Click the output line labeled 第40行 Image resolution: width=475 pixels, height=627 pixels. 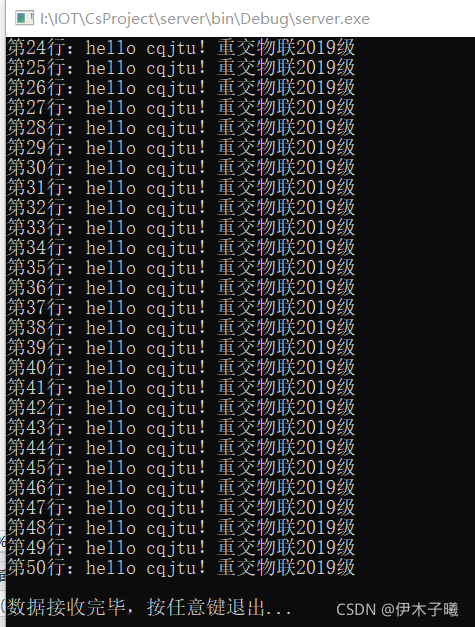(181, 368)
